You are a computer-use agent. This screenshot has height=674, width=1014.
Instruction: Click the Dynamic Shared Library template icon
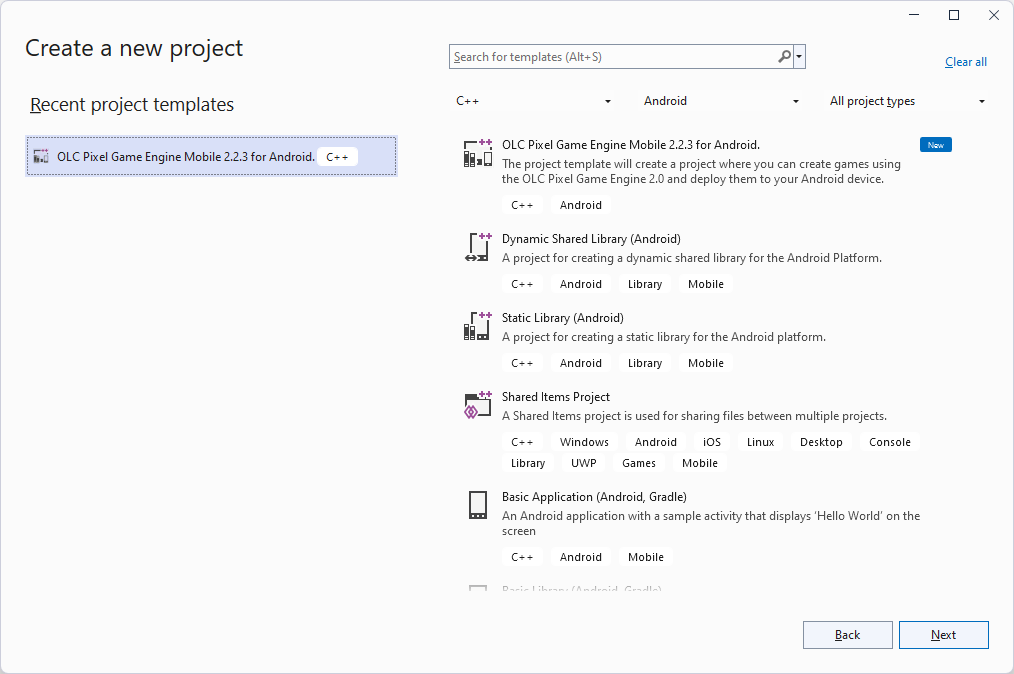tap(477, 247)
